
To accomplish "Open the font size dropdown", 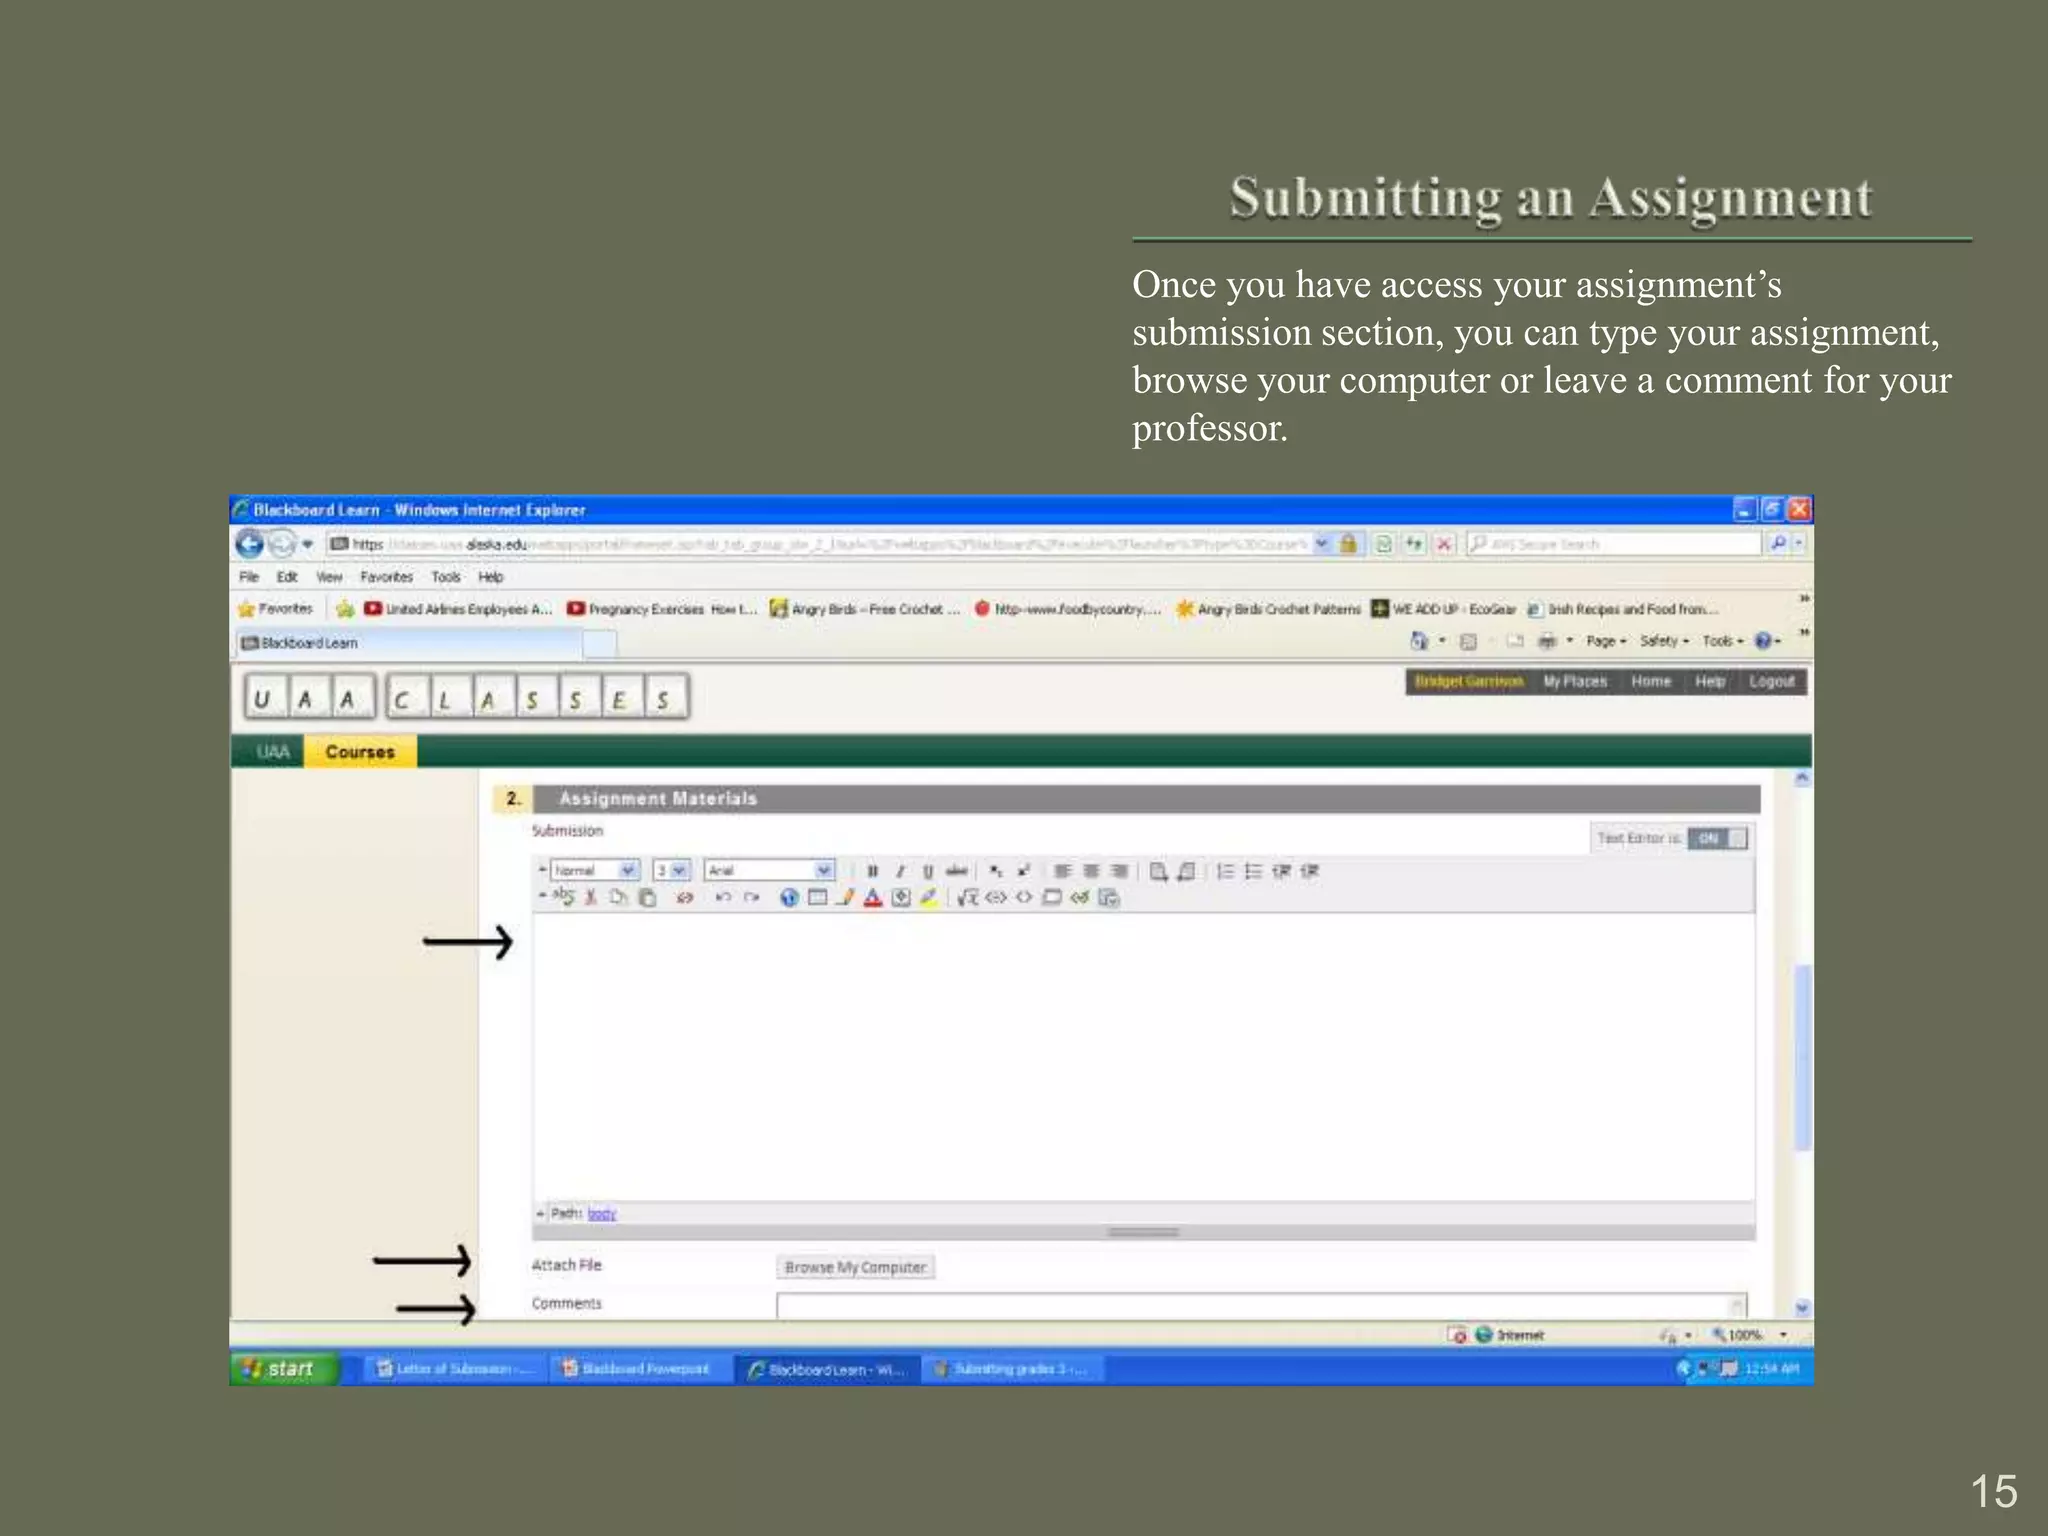I will point(671,870).
